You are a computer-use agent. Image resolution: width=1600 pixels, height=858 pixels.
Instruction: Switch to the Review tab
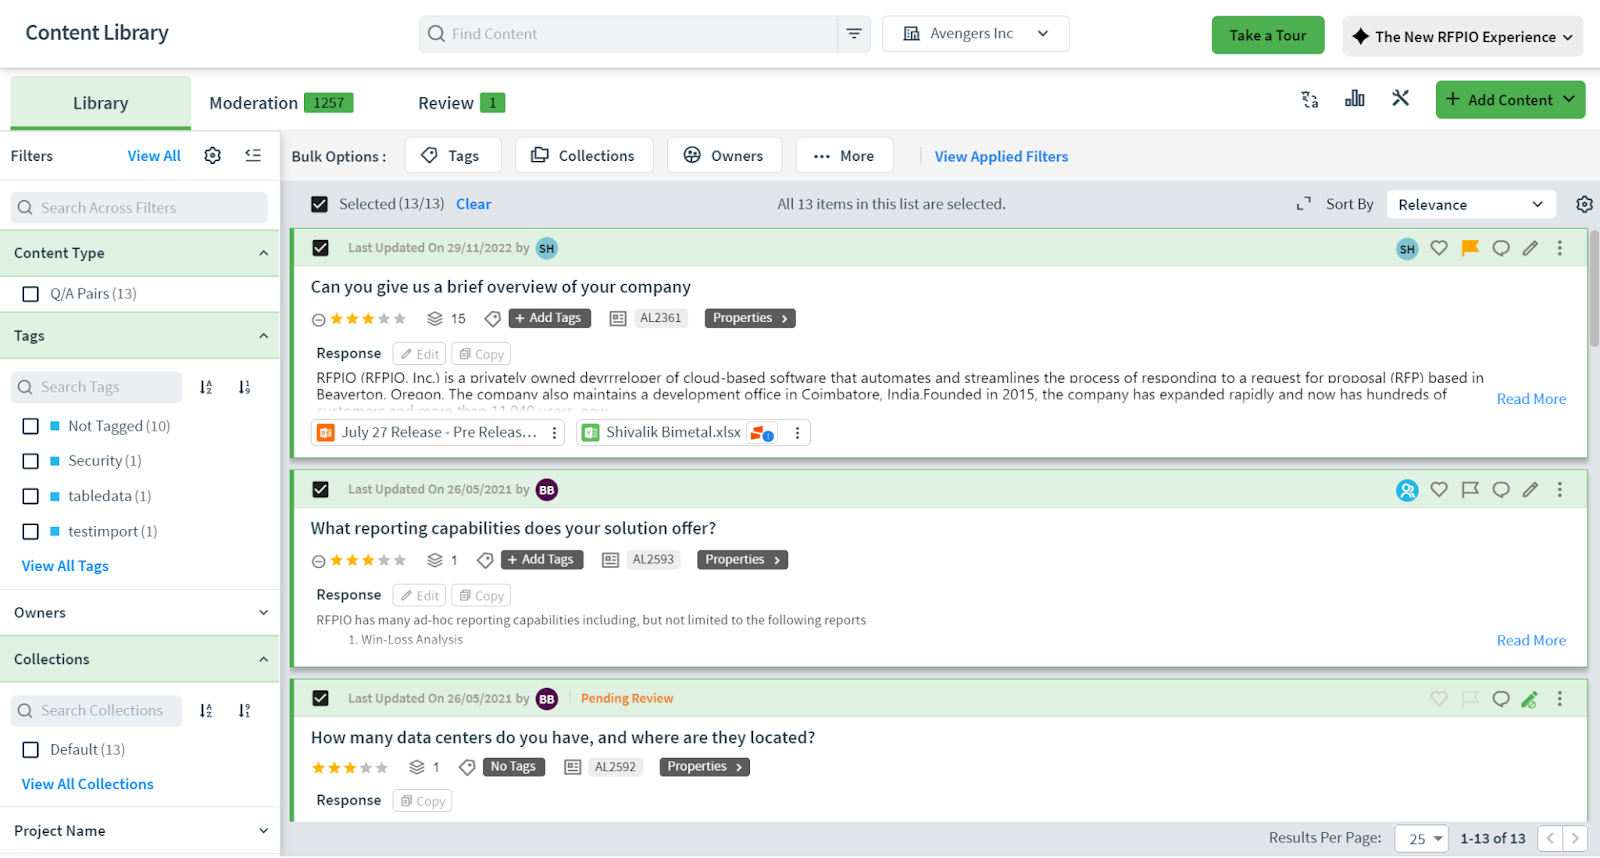[461, 103]
